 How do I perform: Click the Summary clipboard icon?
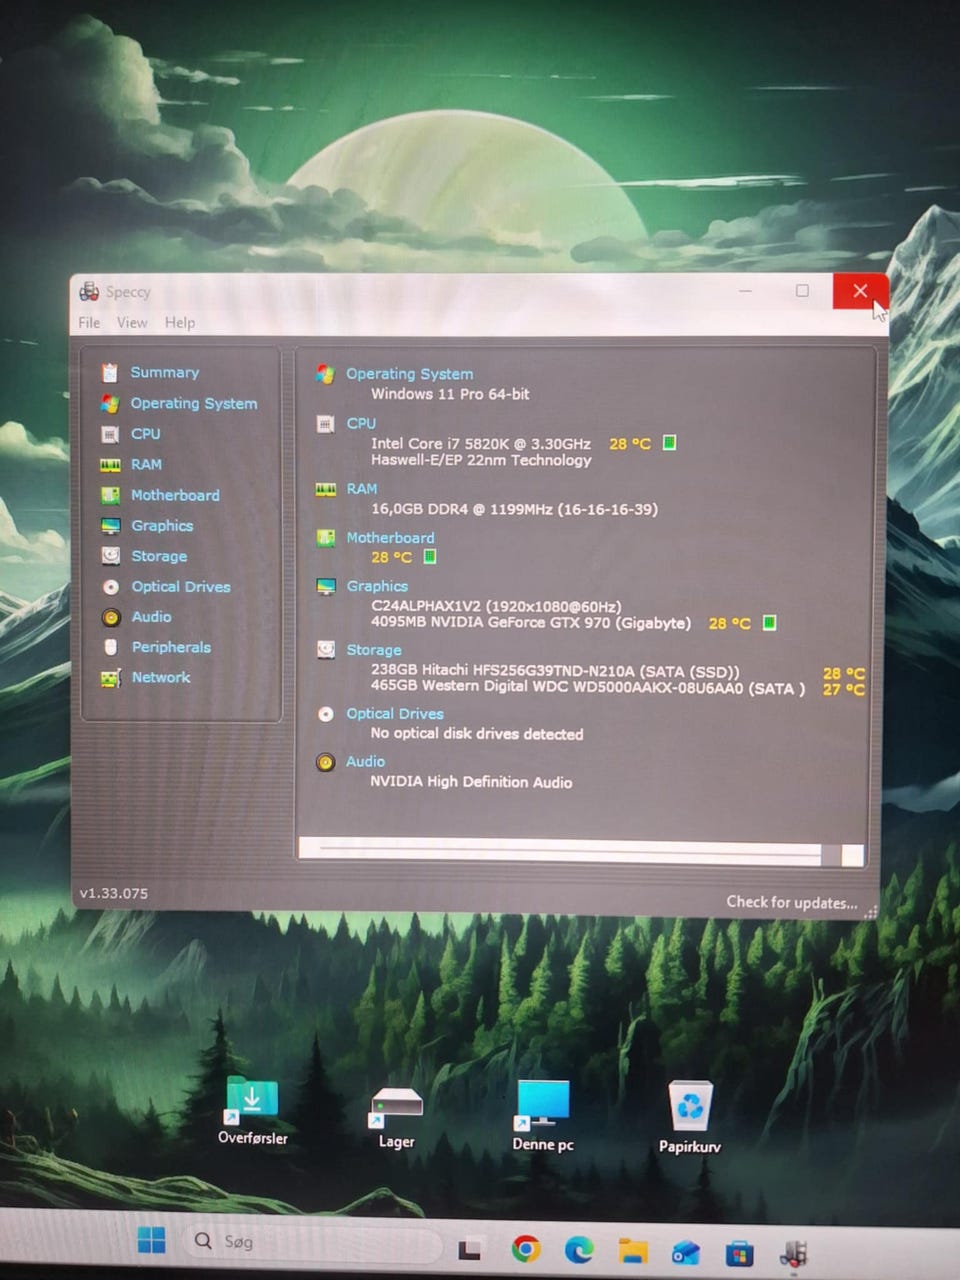110,373
